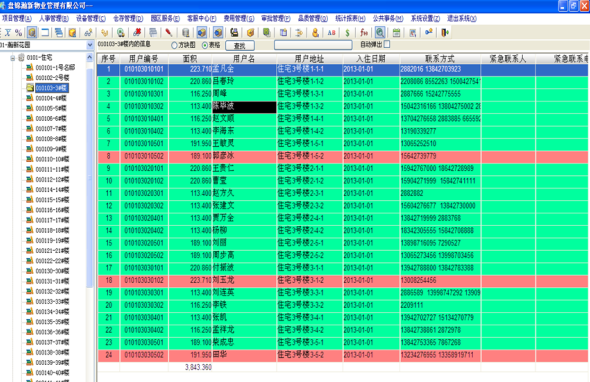Click the person user toolbar icon
The width and height of the screenshot is (590, 382).
coord(315,33)
